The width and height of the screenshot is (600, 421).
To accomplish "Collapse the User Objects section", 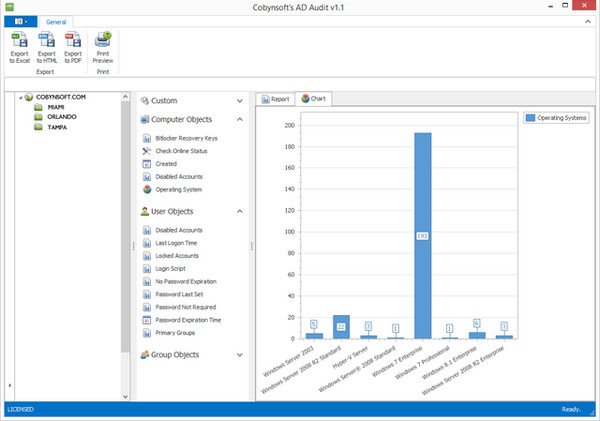I will click(240, 211).
